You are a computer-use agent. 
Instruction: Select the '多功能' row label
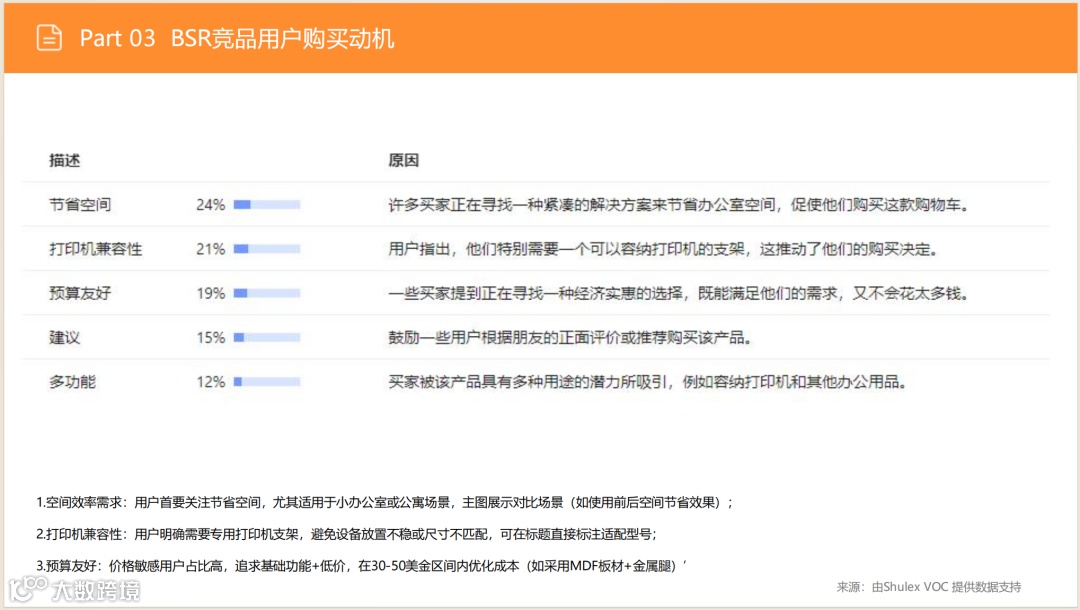coord(72,381)
